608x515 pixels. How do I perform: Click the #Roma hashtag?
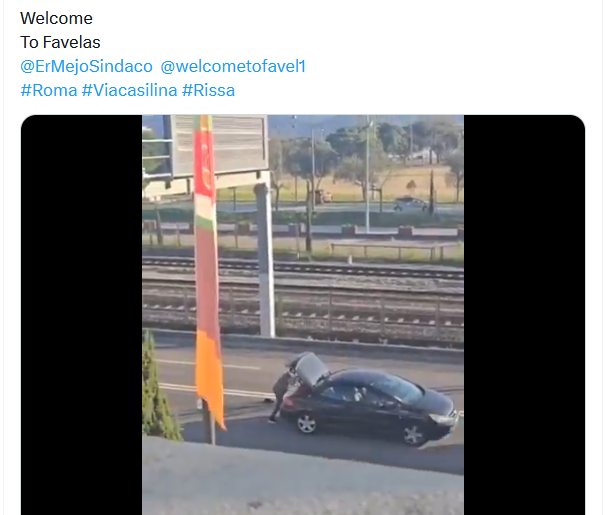coord(49,90)
